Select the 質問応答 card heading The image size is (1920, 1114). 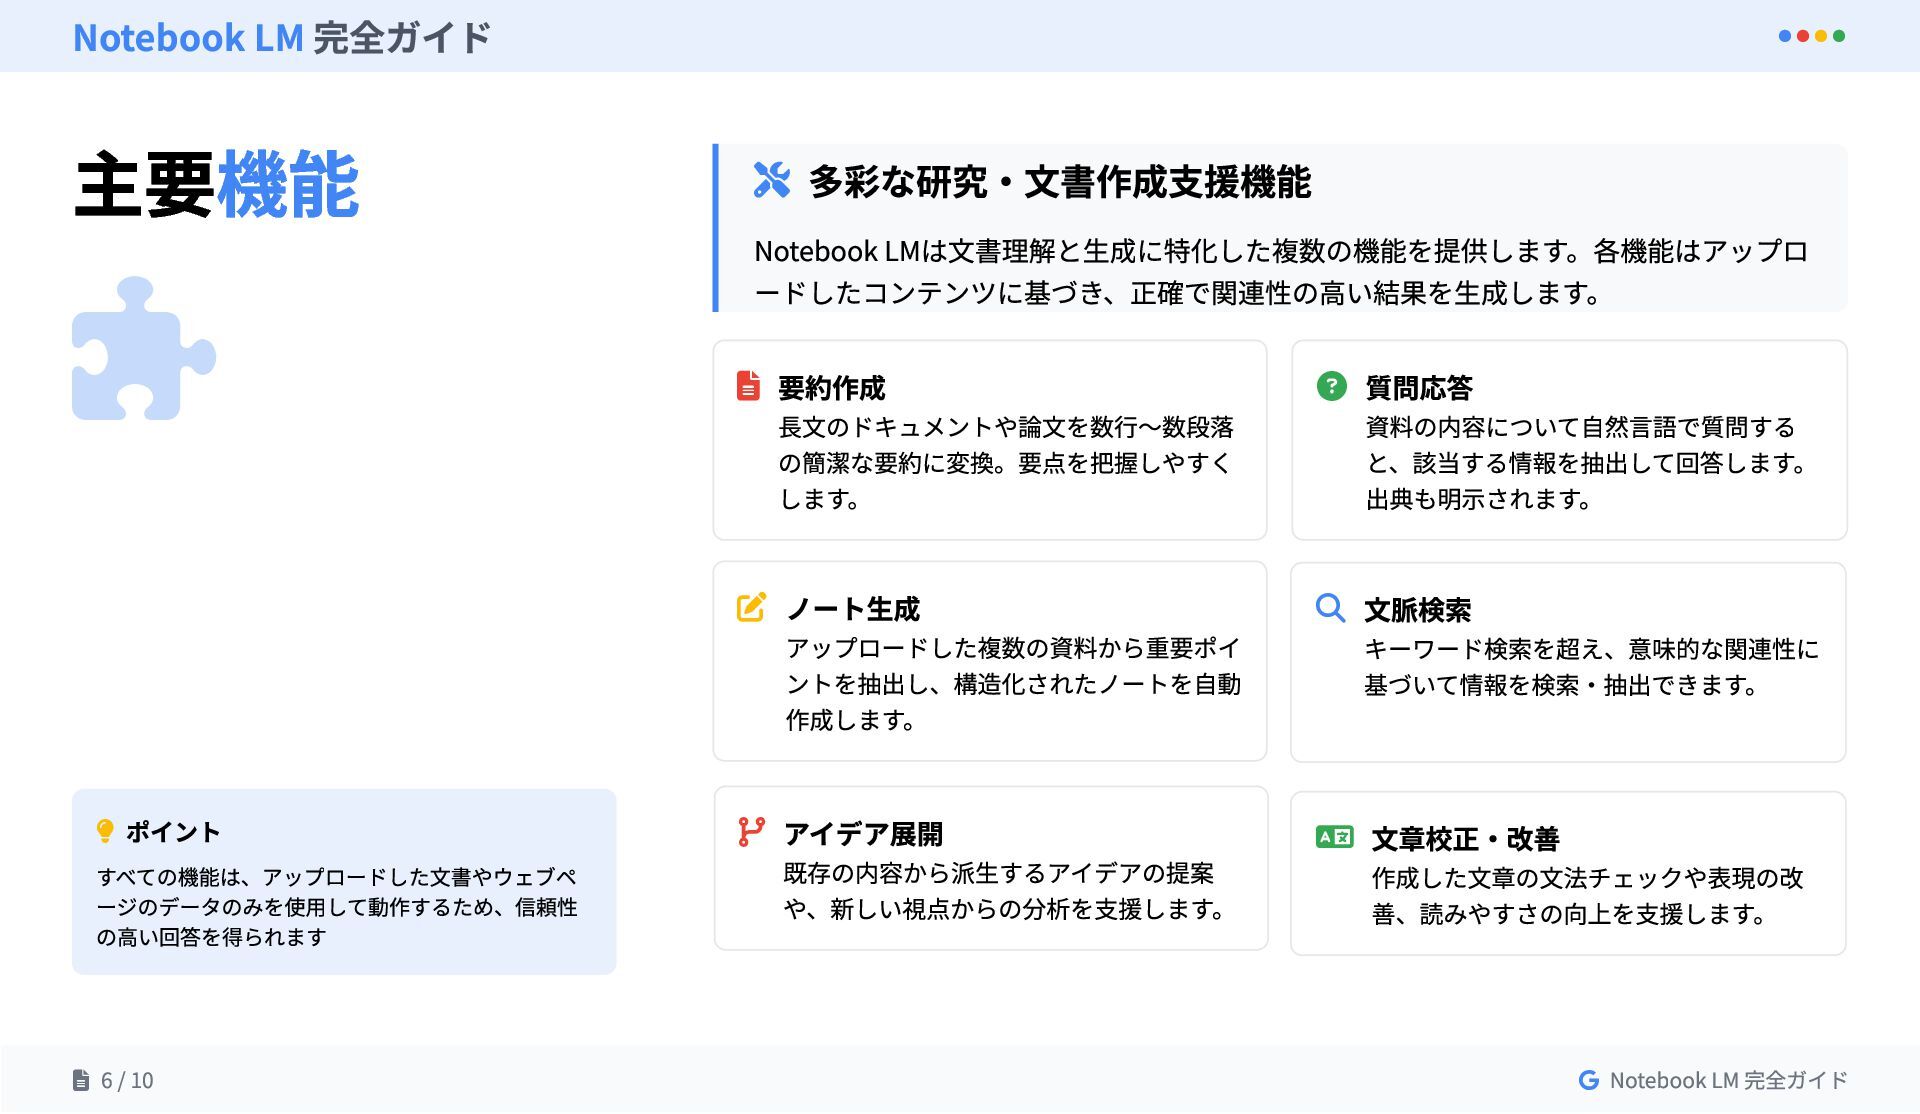pyautogui.click(x=1419, y=388)
